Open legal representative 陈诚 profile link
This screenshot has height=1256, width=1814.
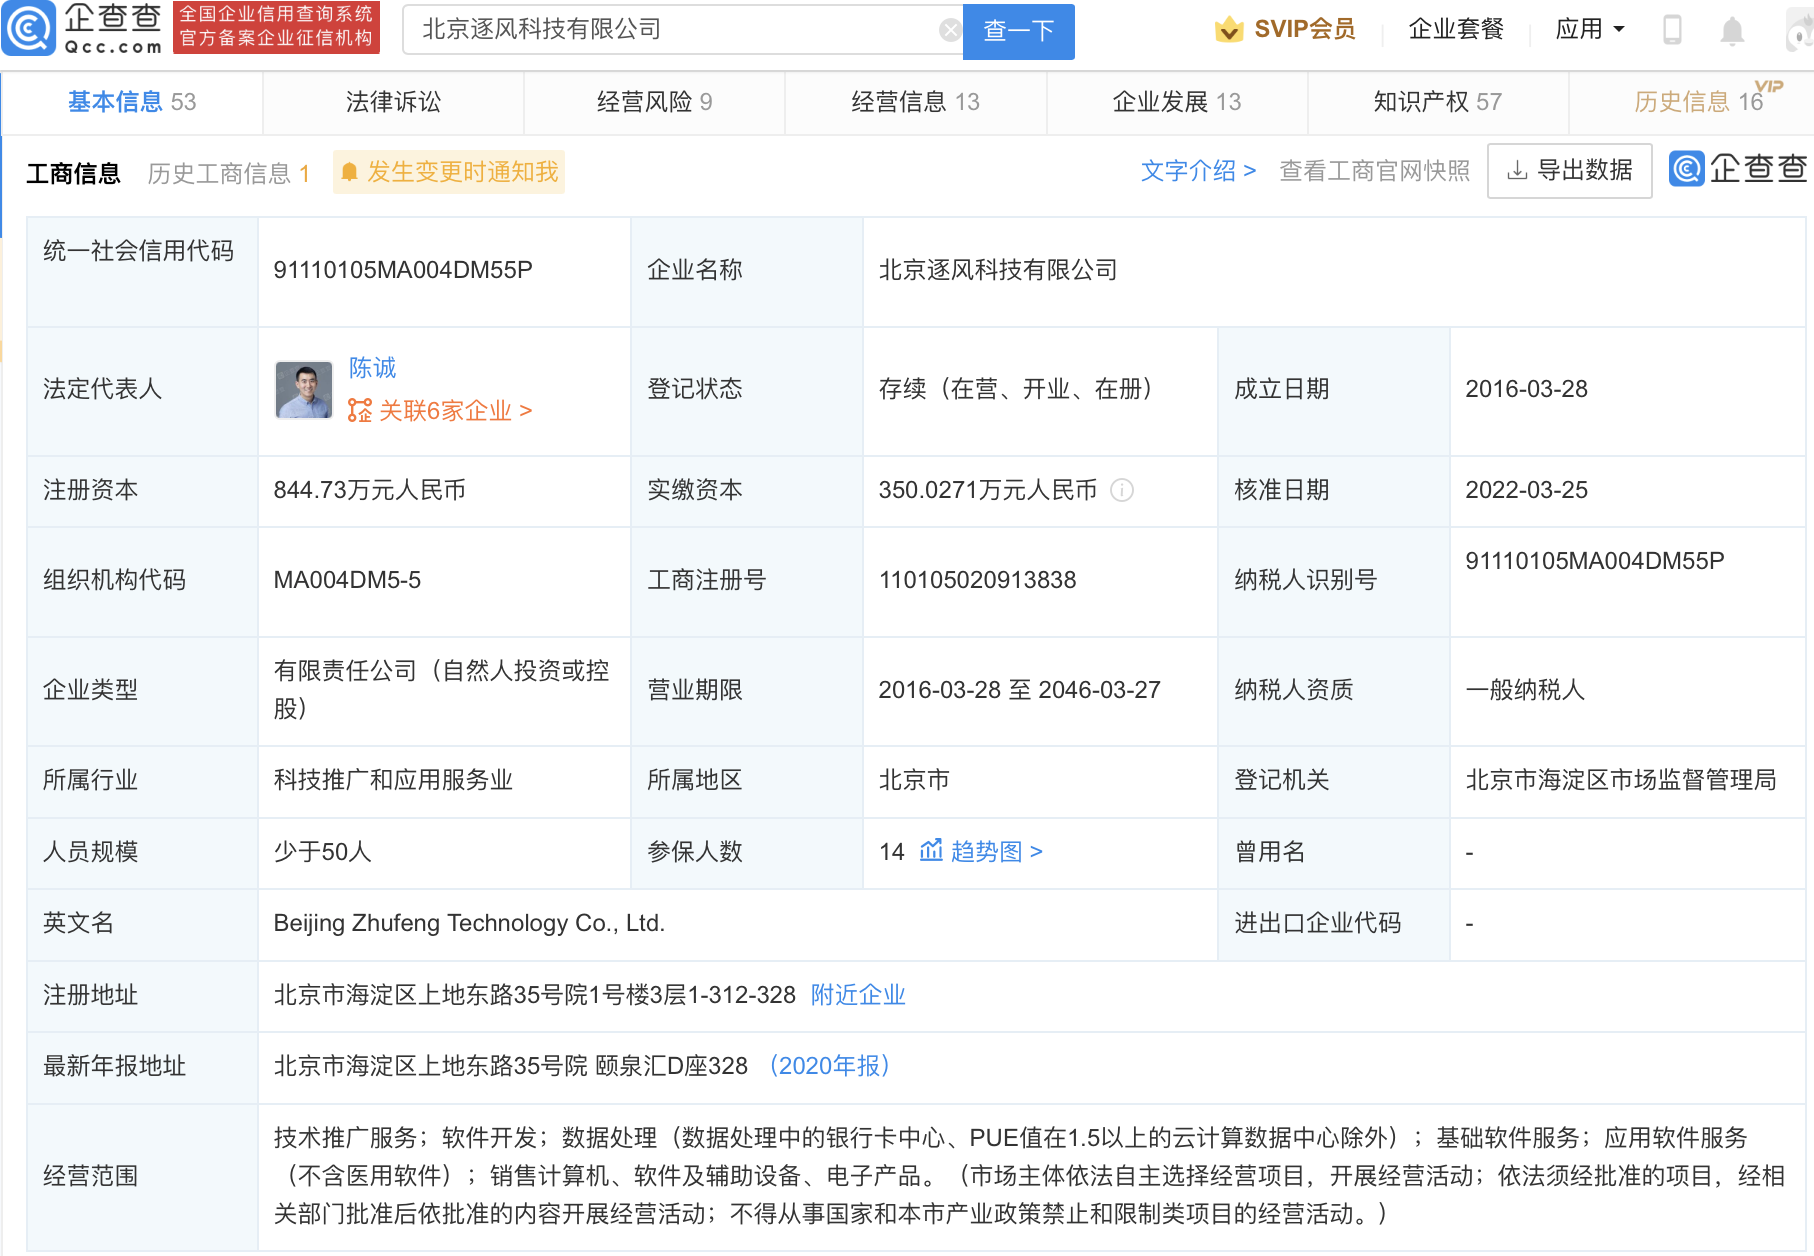tap(372, 368)
